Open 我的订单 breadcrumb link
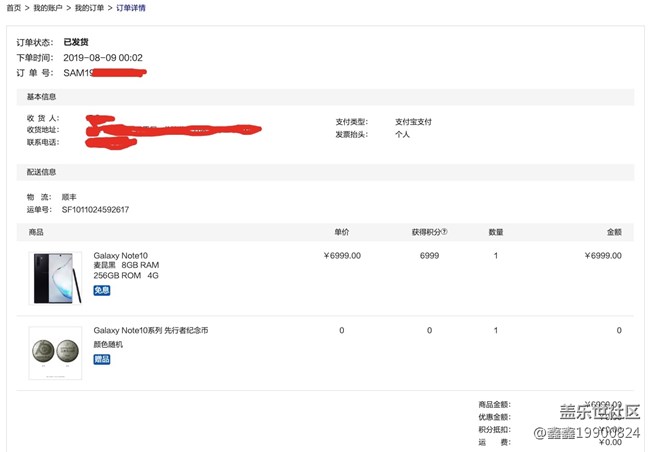Viewport: 650px width, 452px height. (91, 8)
